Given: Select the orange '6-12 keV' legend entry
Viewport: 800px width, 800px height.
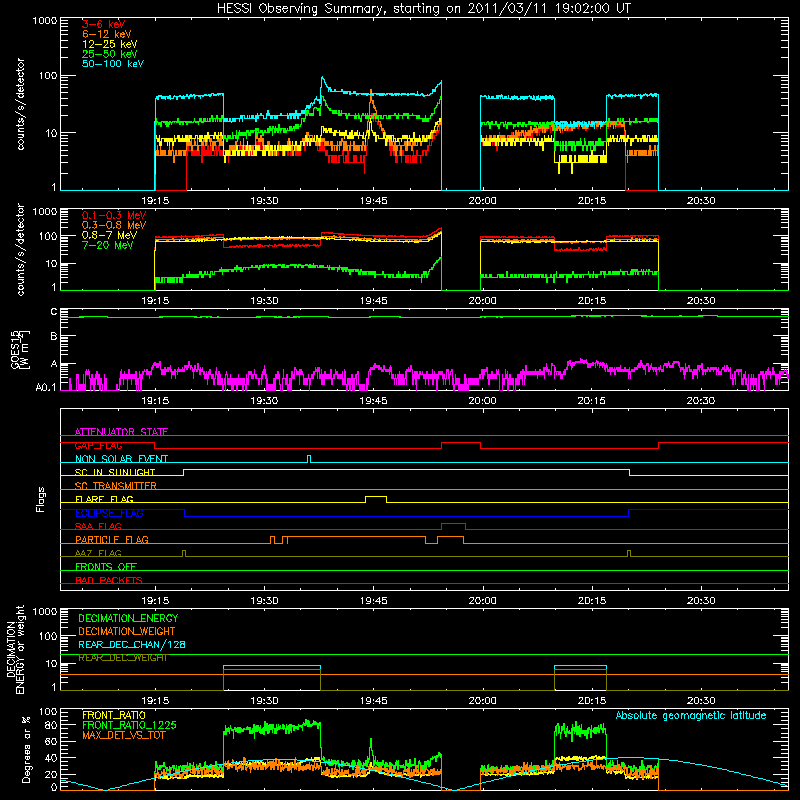Looking at the screenshot, I should (107, 34).
